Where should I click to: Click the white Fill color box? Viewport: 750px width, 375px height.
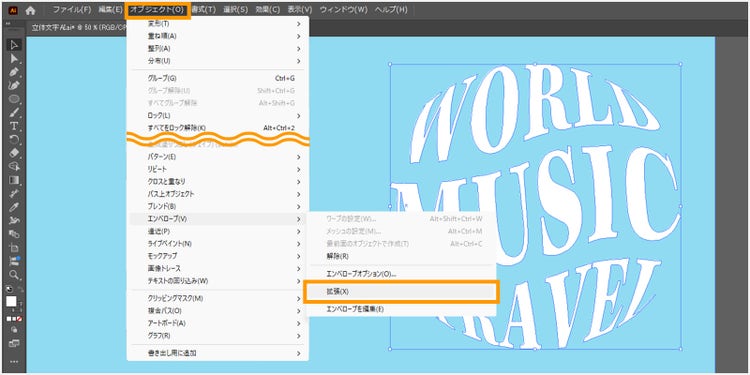click(11, 302)
